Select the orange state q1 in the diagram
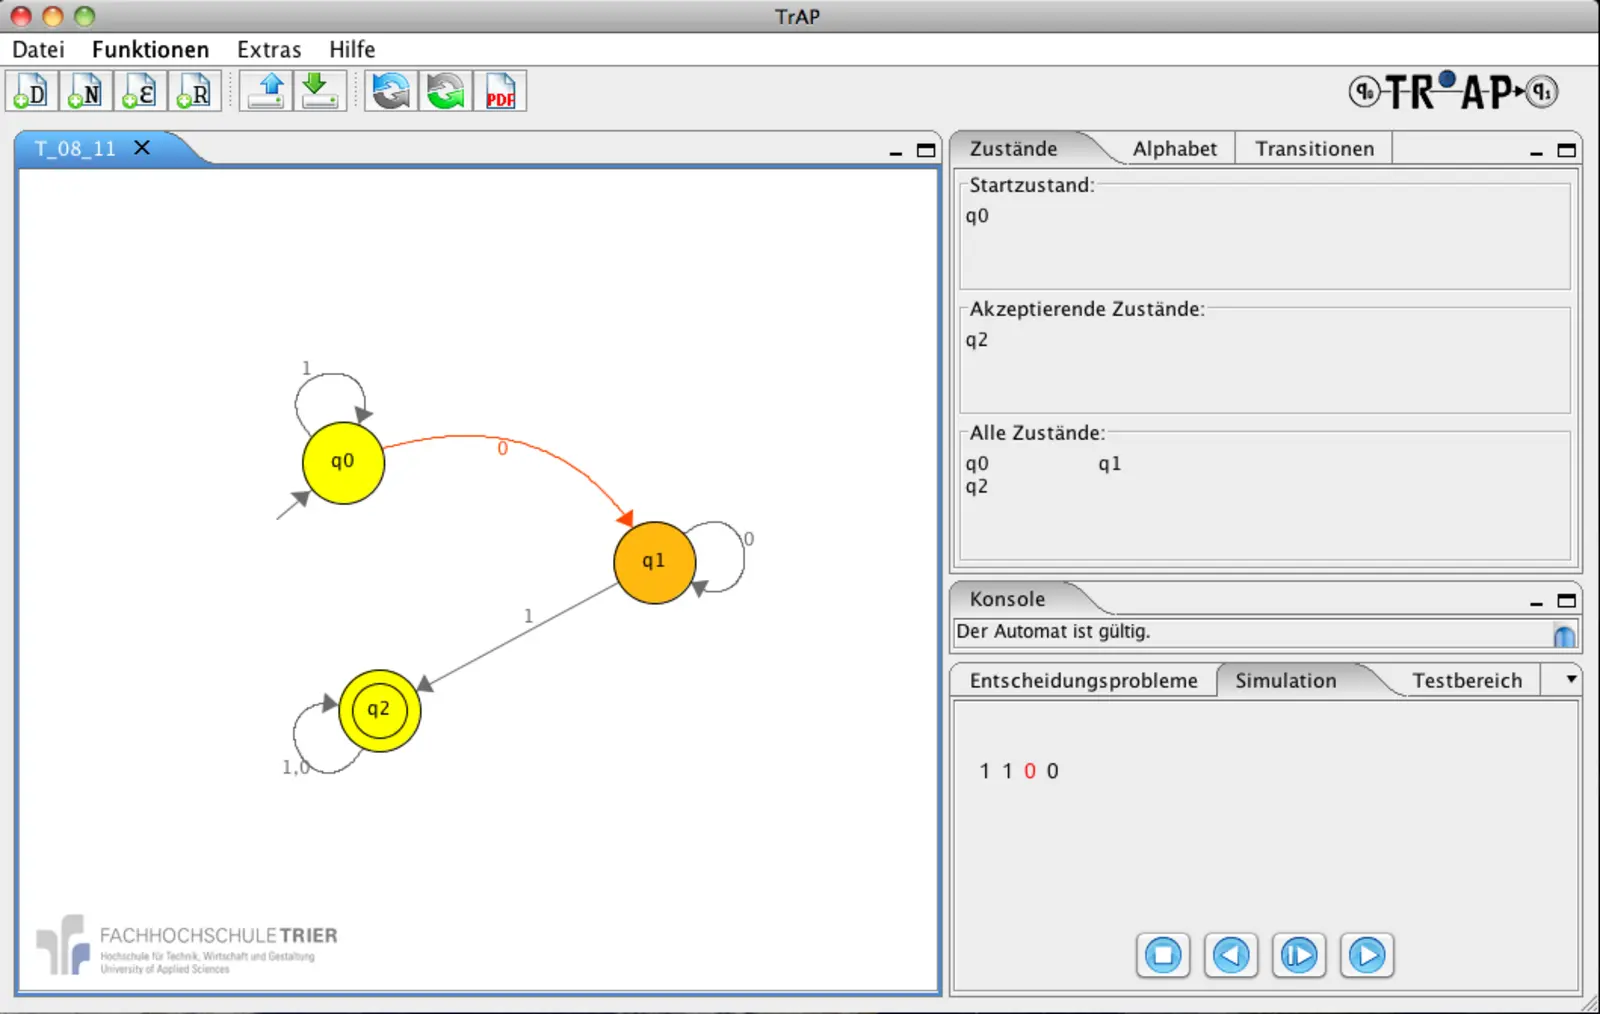The image size is (1600, 1014). click(654, 562)
